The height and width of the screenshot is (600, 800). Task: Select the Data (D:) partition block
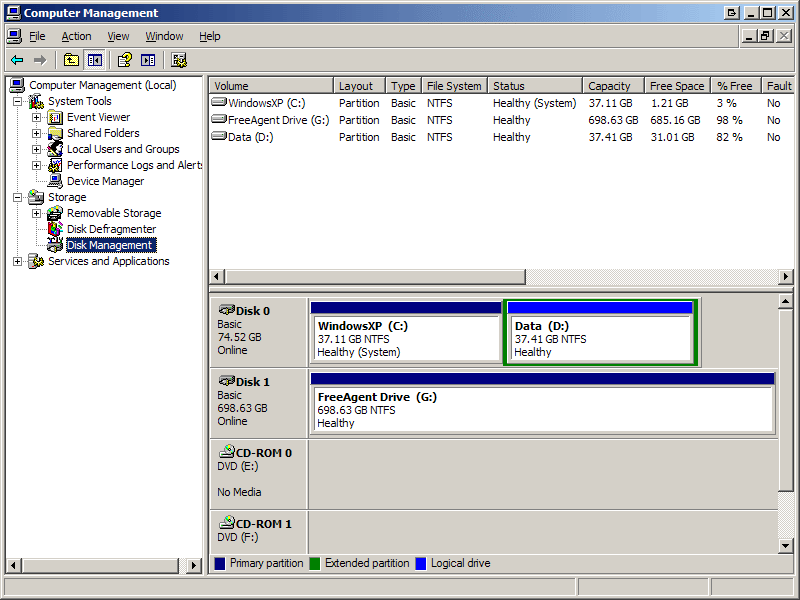(599, 339)
